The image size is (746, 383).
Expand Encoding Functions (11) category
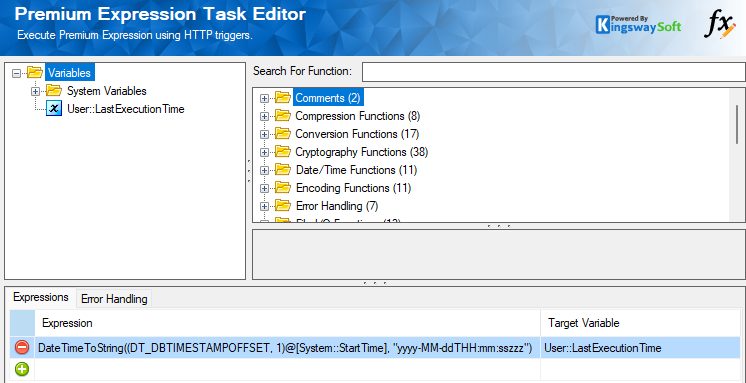264,188
